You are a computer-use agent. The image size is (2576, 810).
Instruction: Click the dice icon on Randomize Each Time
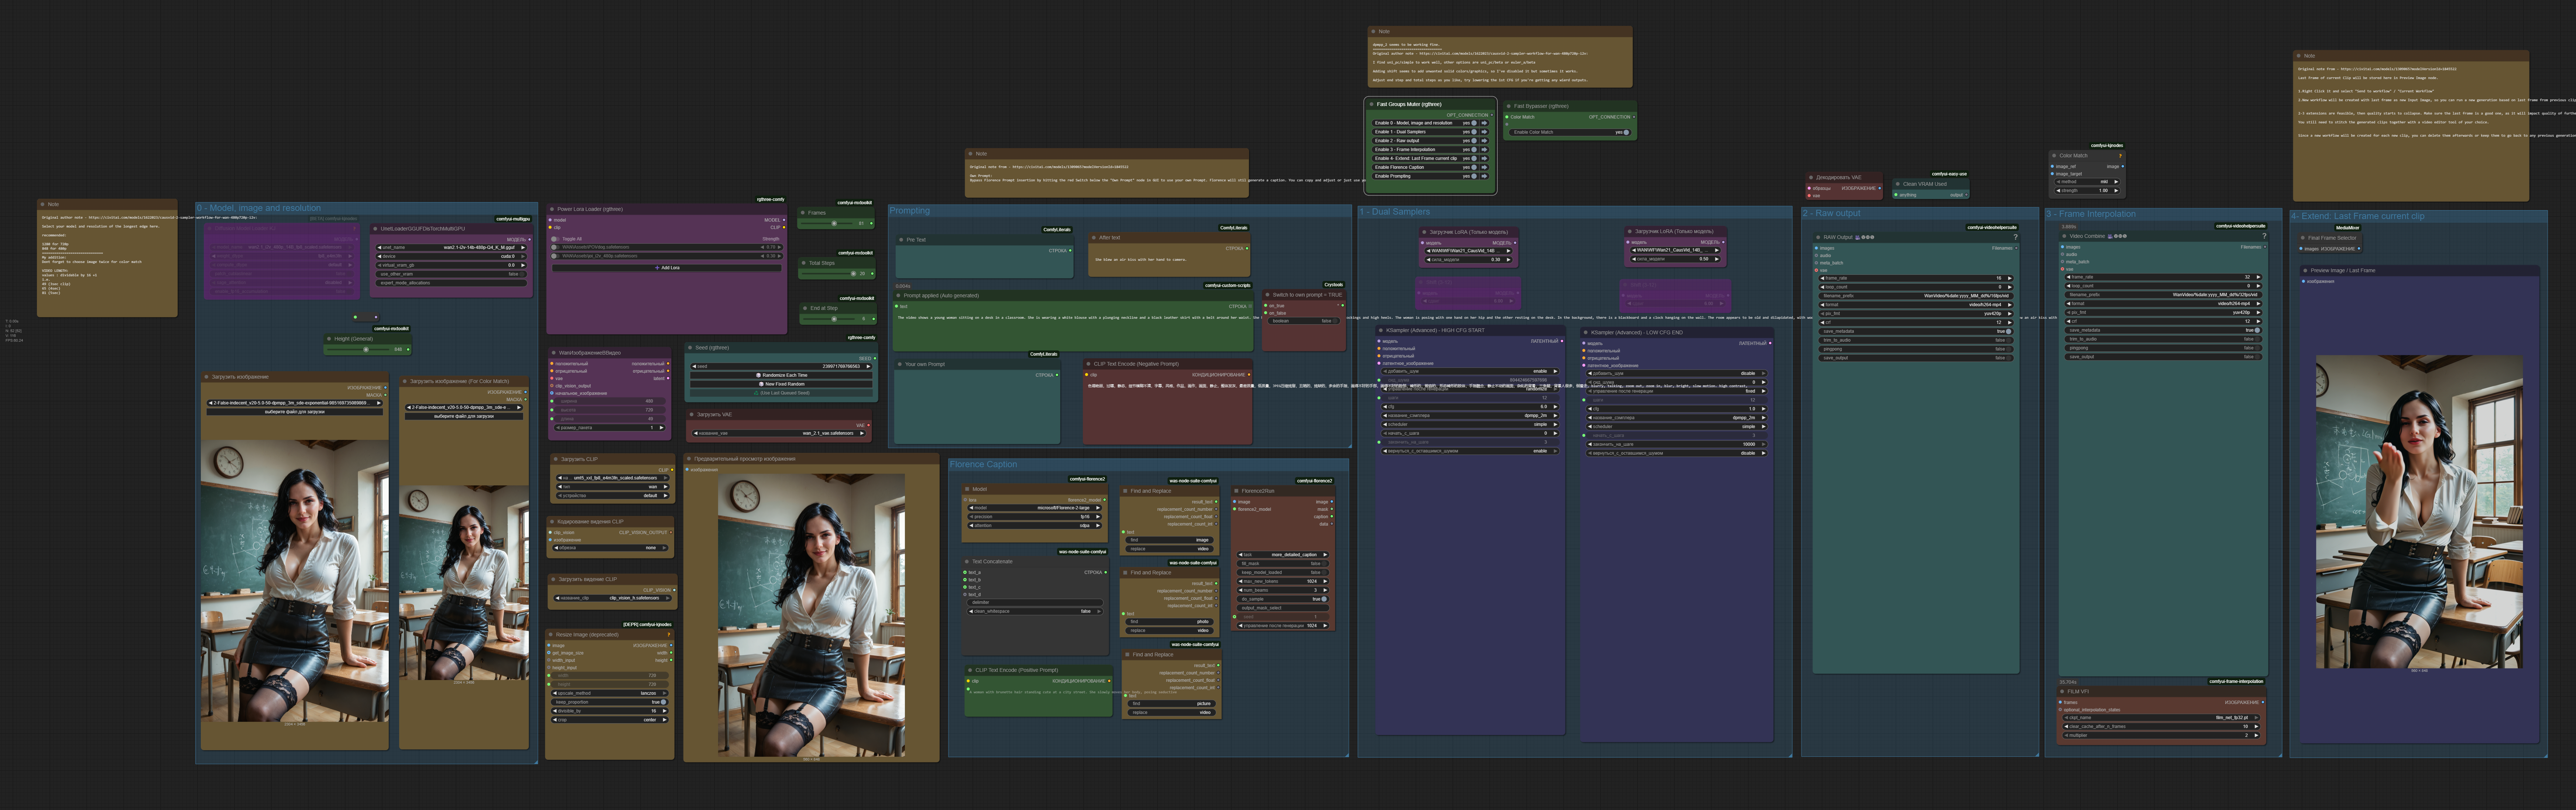point(758,375)
